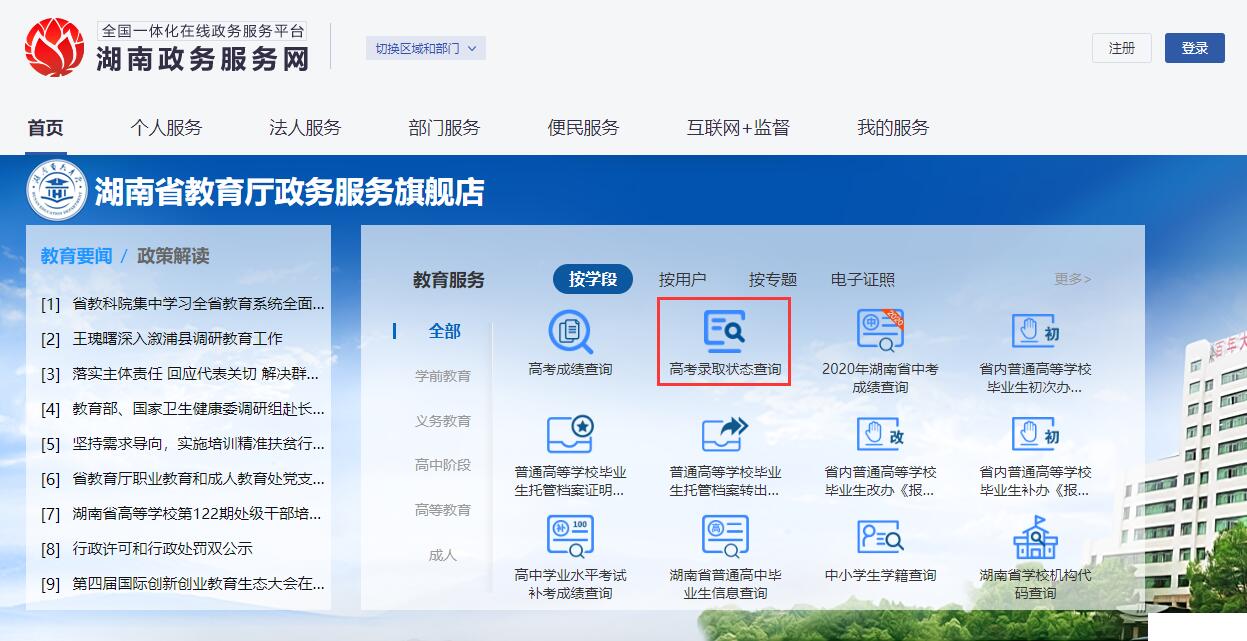This screenshot has height=641, width=1247.
Task: Select 高等教育 in the category sidebar
Action: click(x=443, y=510)
